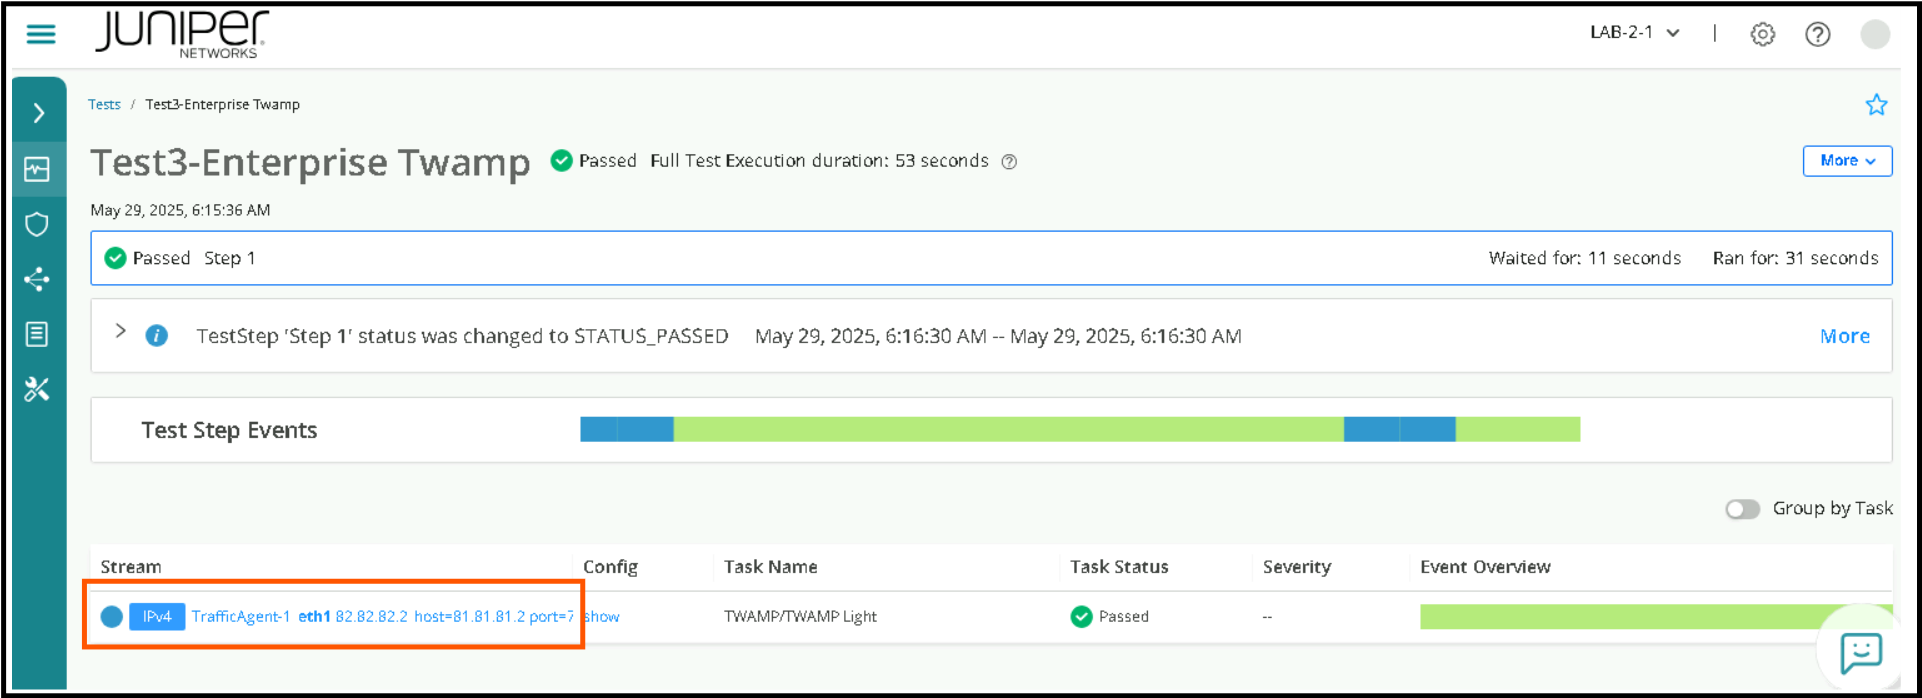
Task: Open the share nodes sidebar icon
Action: pyautogui.click(x=37, y=279)
